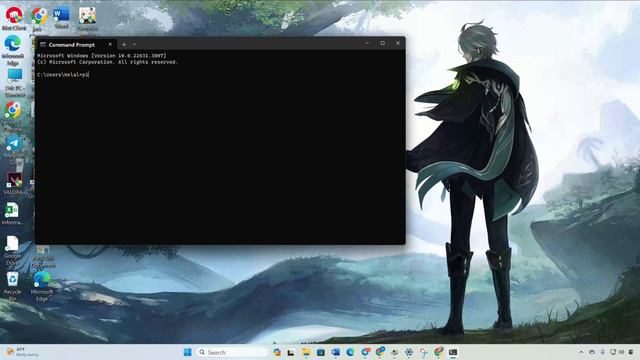Viewport: 640px width, 360px height.
Task: Maximize the Command Prompt window
Action: (x=382, y=43)
